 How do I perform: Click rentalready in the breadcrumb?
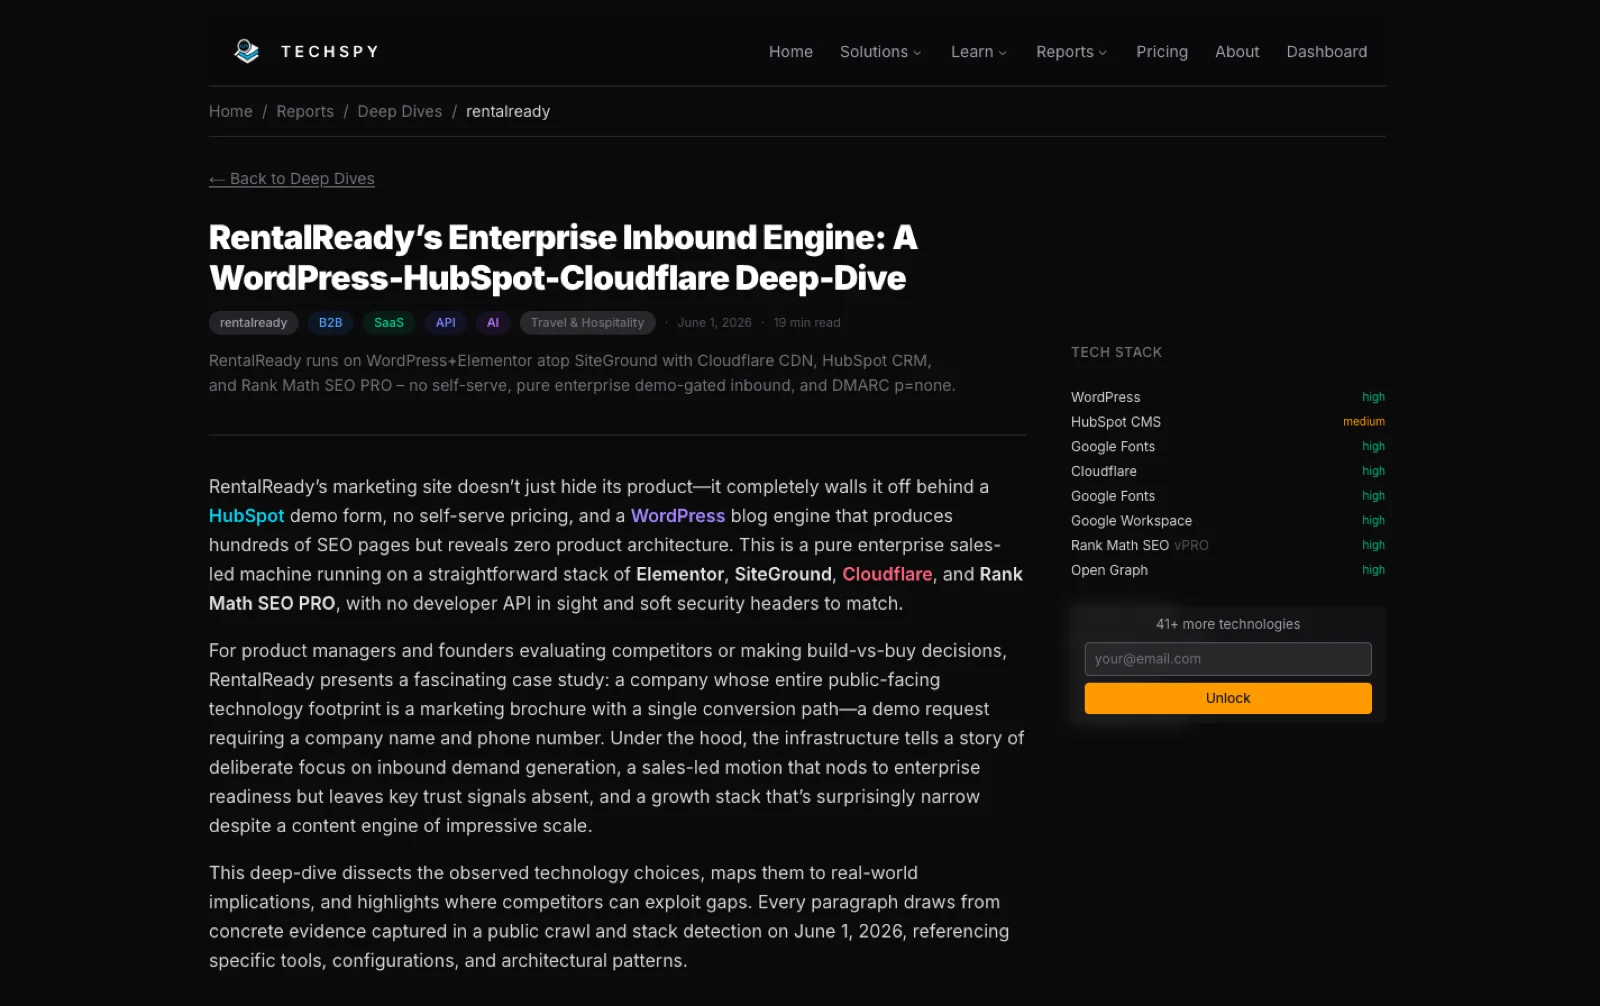click(508, 111)
